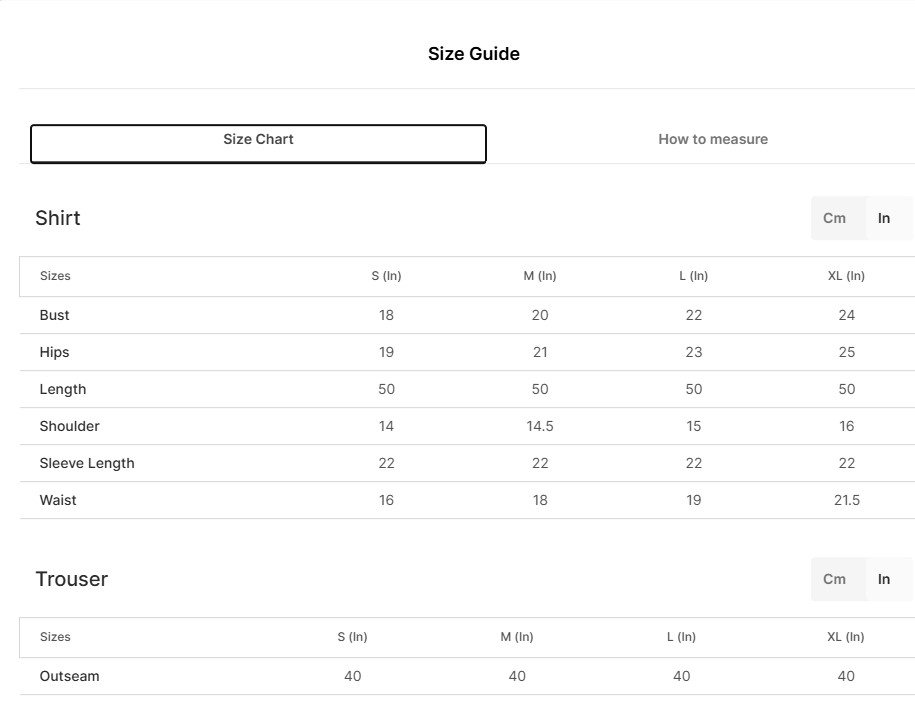Viewport: 915px width, 722px height.
Task: Click the Trouser M (In) column header
Action: (x=517, y=637)
